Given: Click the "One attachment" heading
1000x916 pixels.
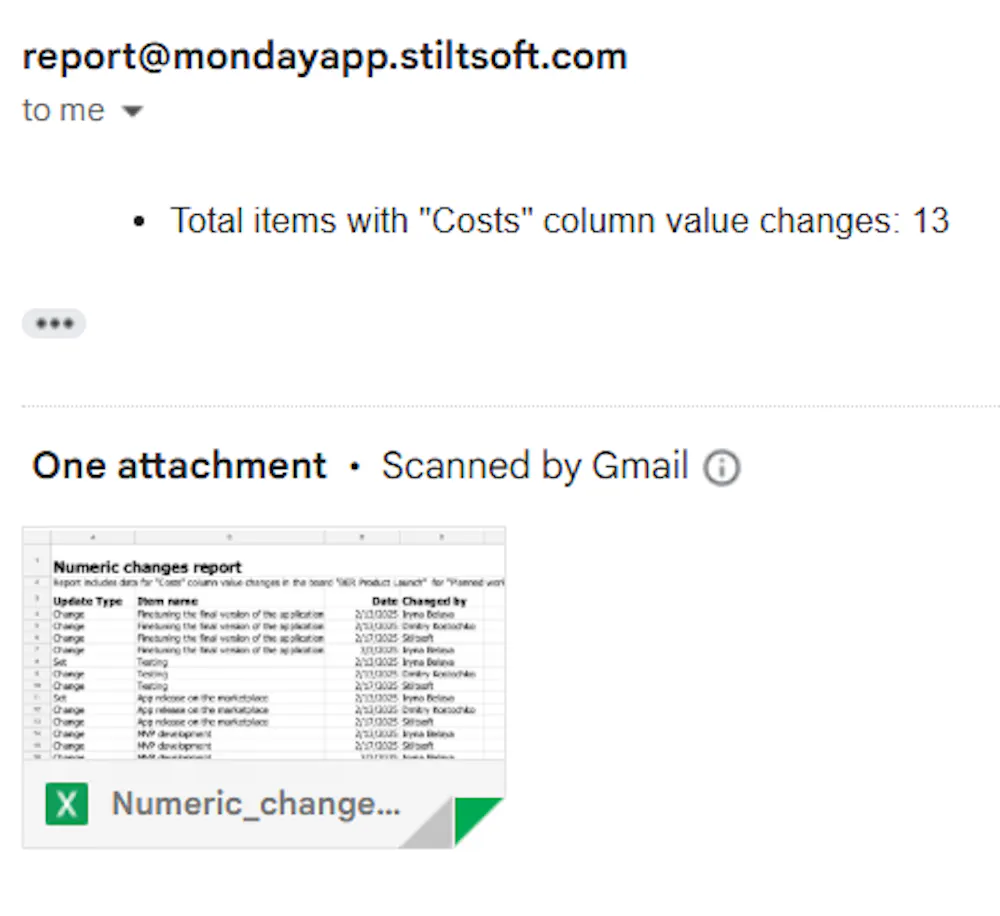Looking at the screenshot, I should [x=180, y=466].
